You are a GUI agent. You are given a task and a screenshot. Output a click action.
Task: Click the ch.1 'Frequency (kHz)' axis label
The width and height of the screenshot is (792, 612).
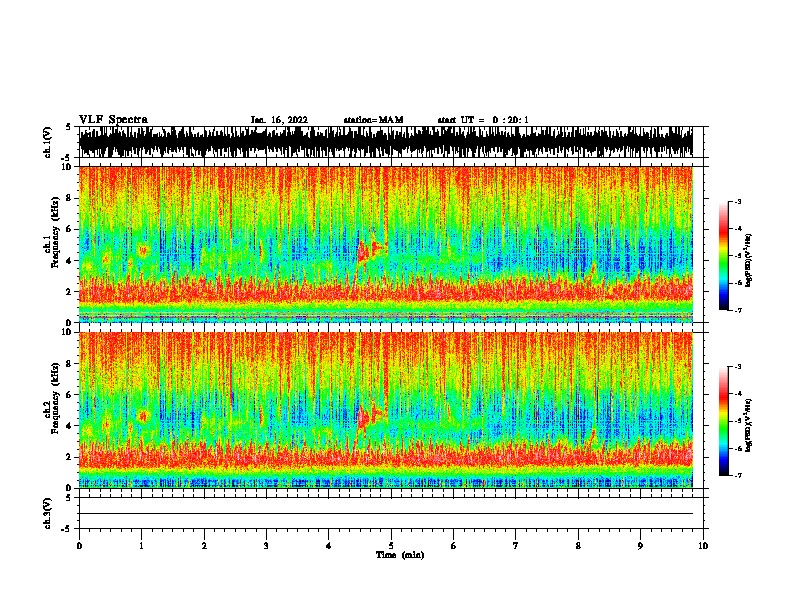[x=55, y=232]
